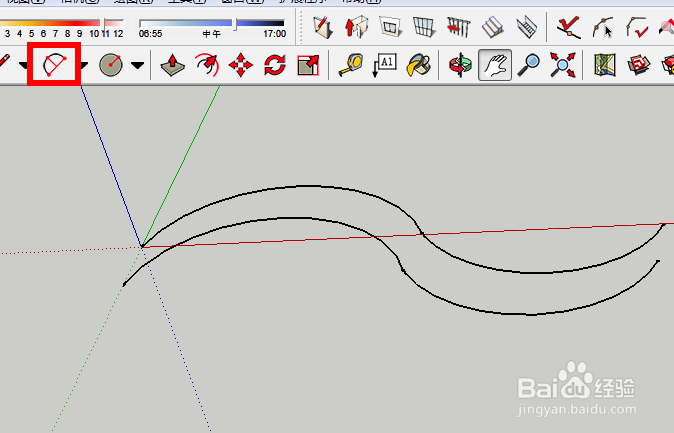674x433 pixels.
Task: Open the Add Location map tool
Action: coord(605,65)
